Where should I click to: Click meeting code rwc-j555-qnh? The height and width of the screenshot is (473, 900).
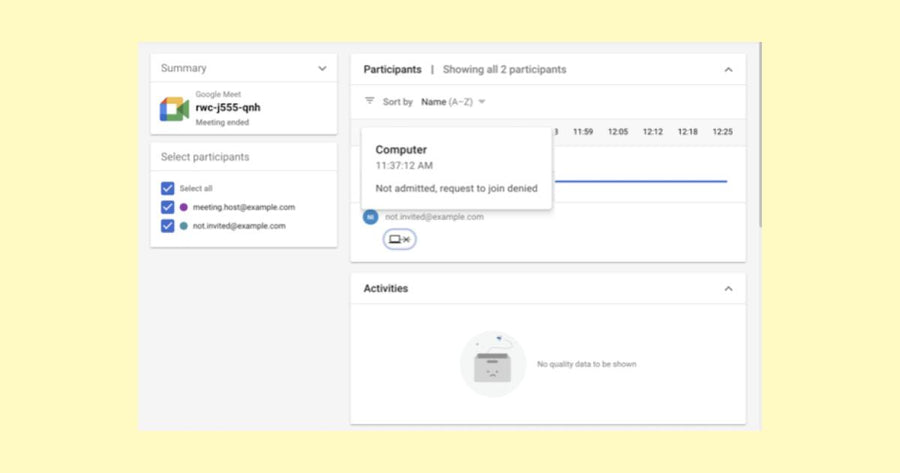click(228, 107)
